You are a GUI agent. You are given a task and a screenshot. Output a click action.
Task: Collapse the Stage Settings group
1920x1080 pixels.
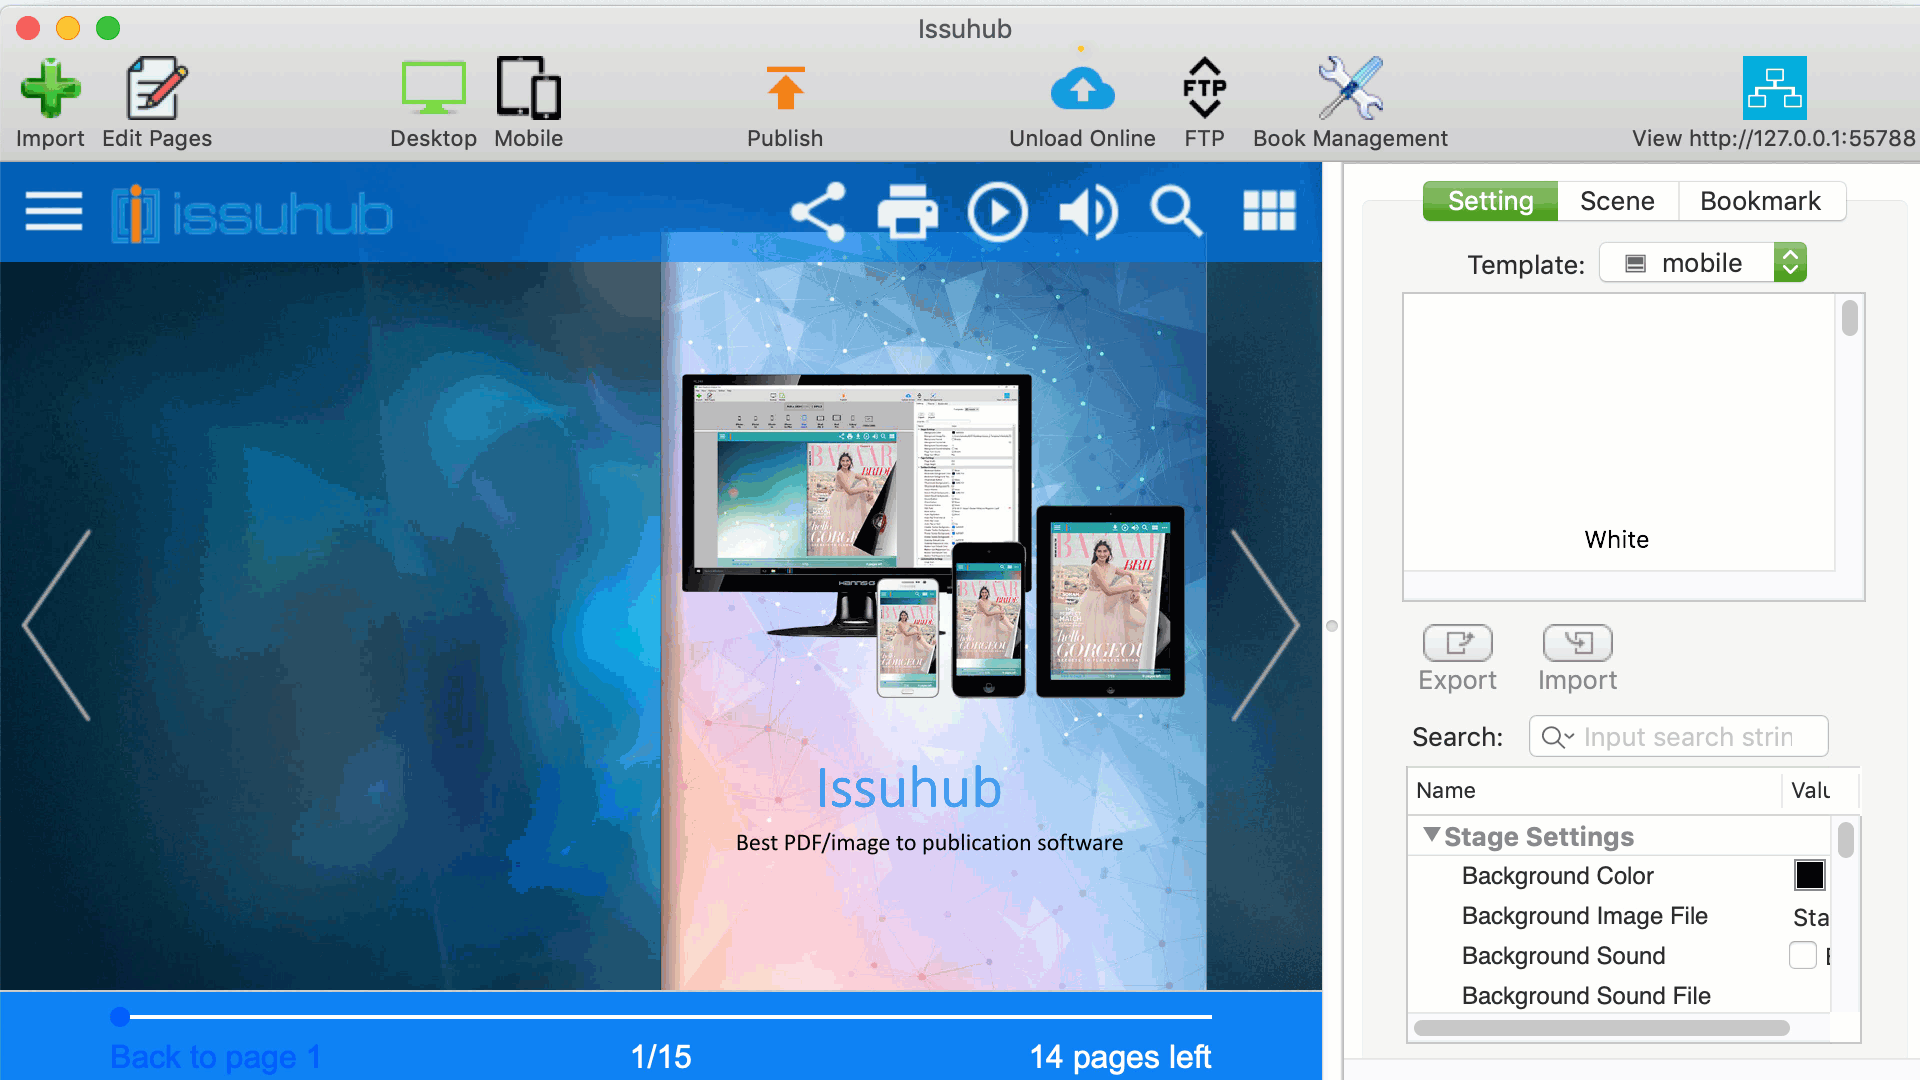(x=1431, y=835)
